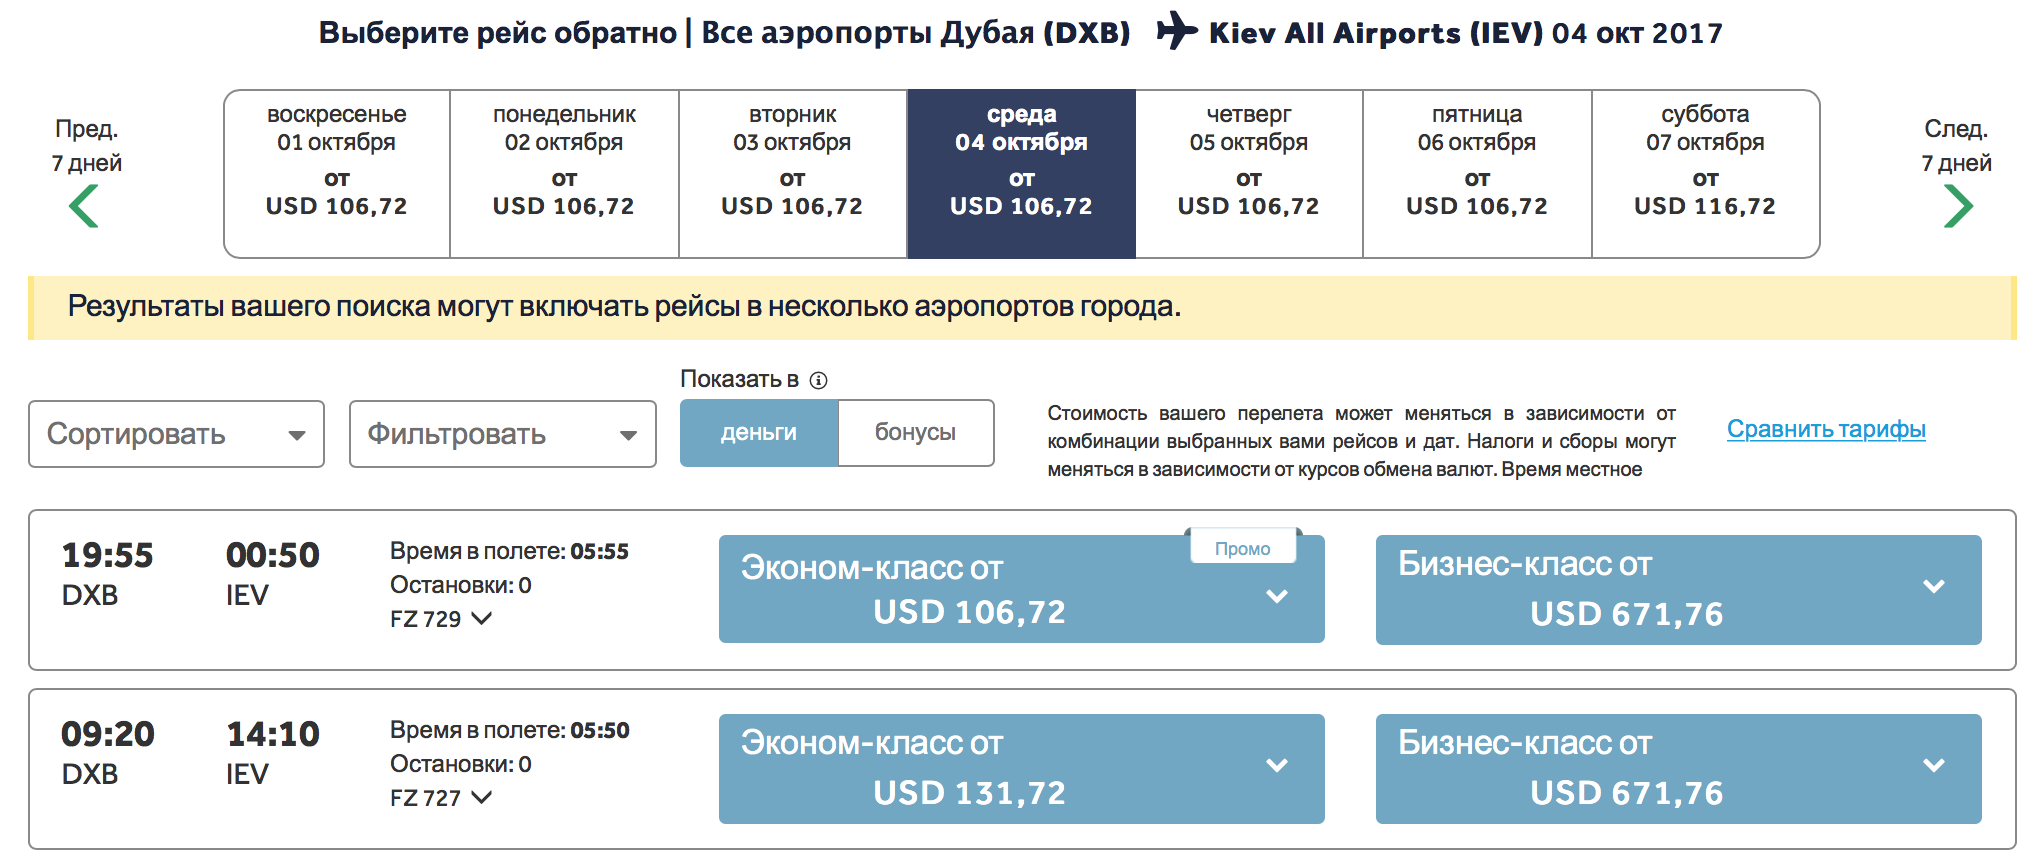This screenshot has height=866, width=2034.
Task: Switch price display to деньги
Action: coord(759,433)
